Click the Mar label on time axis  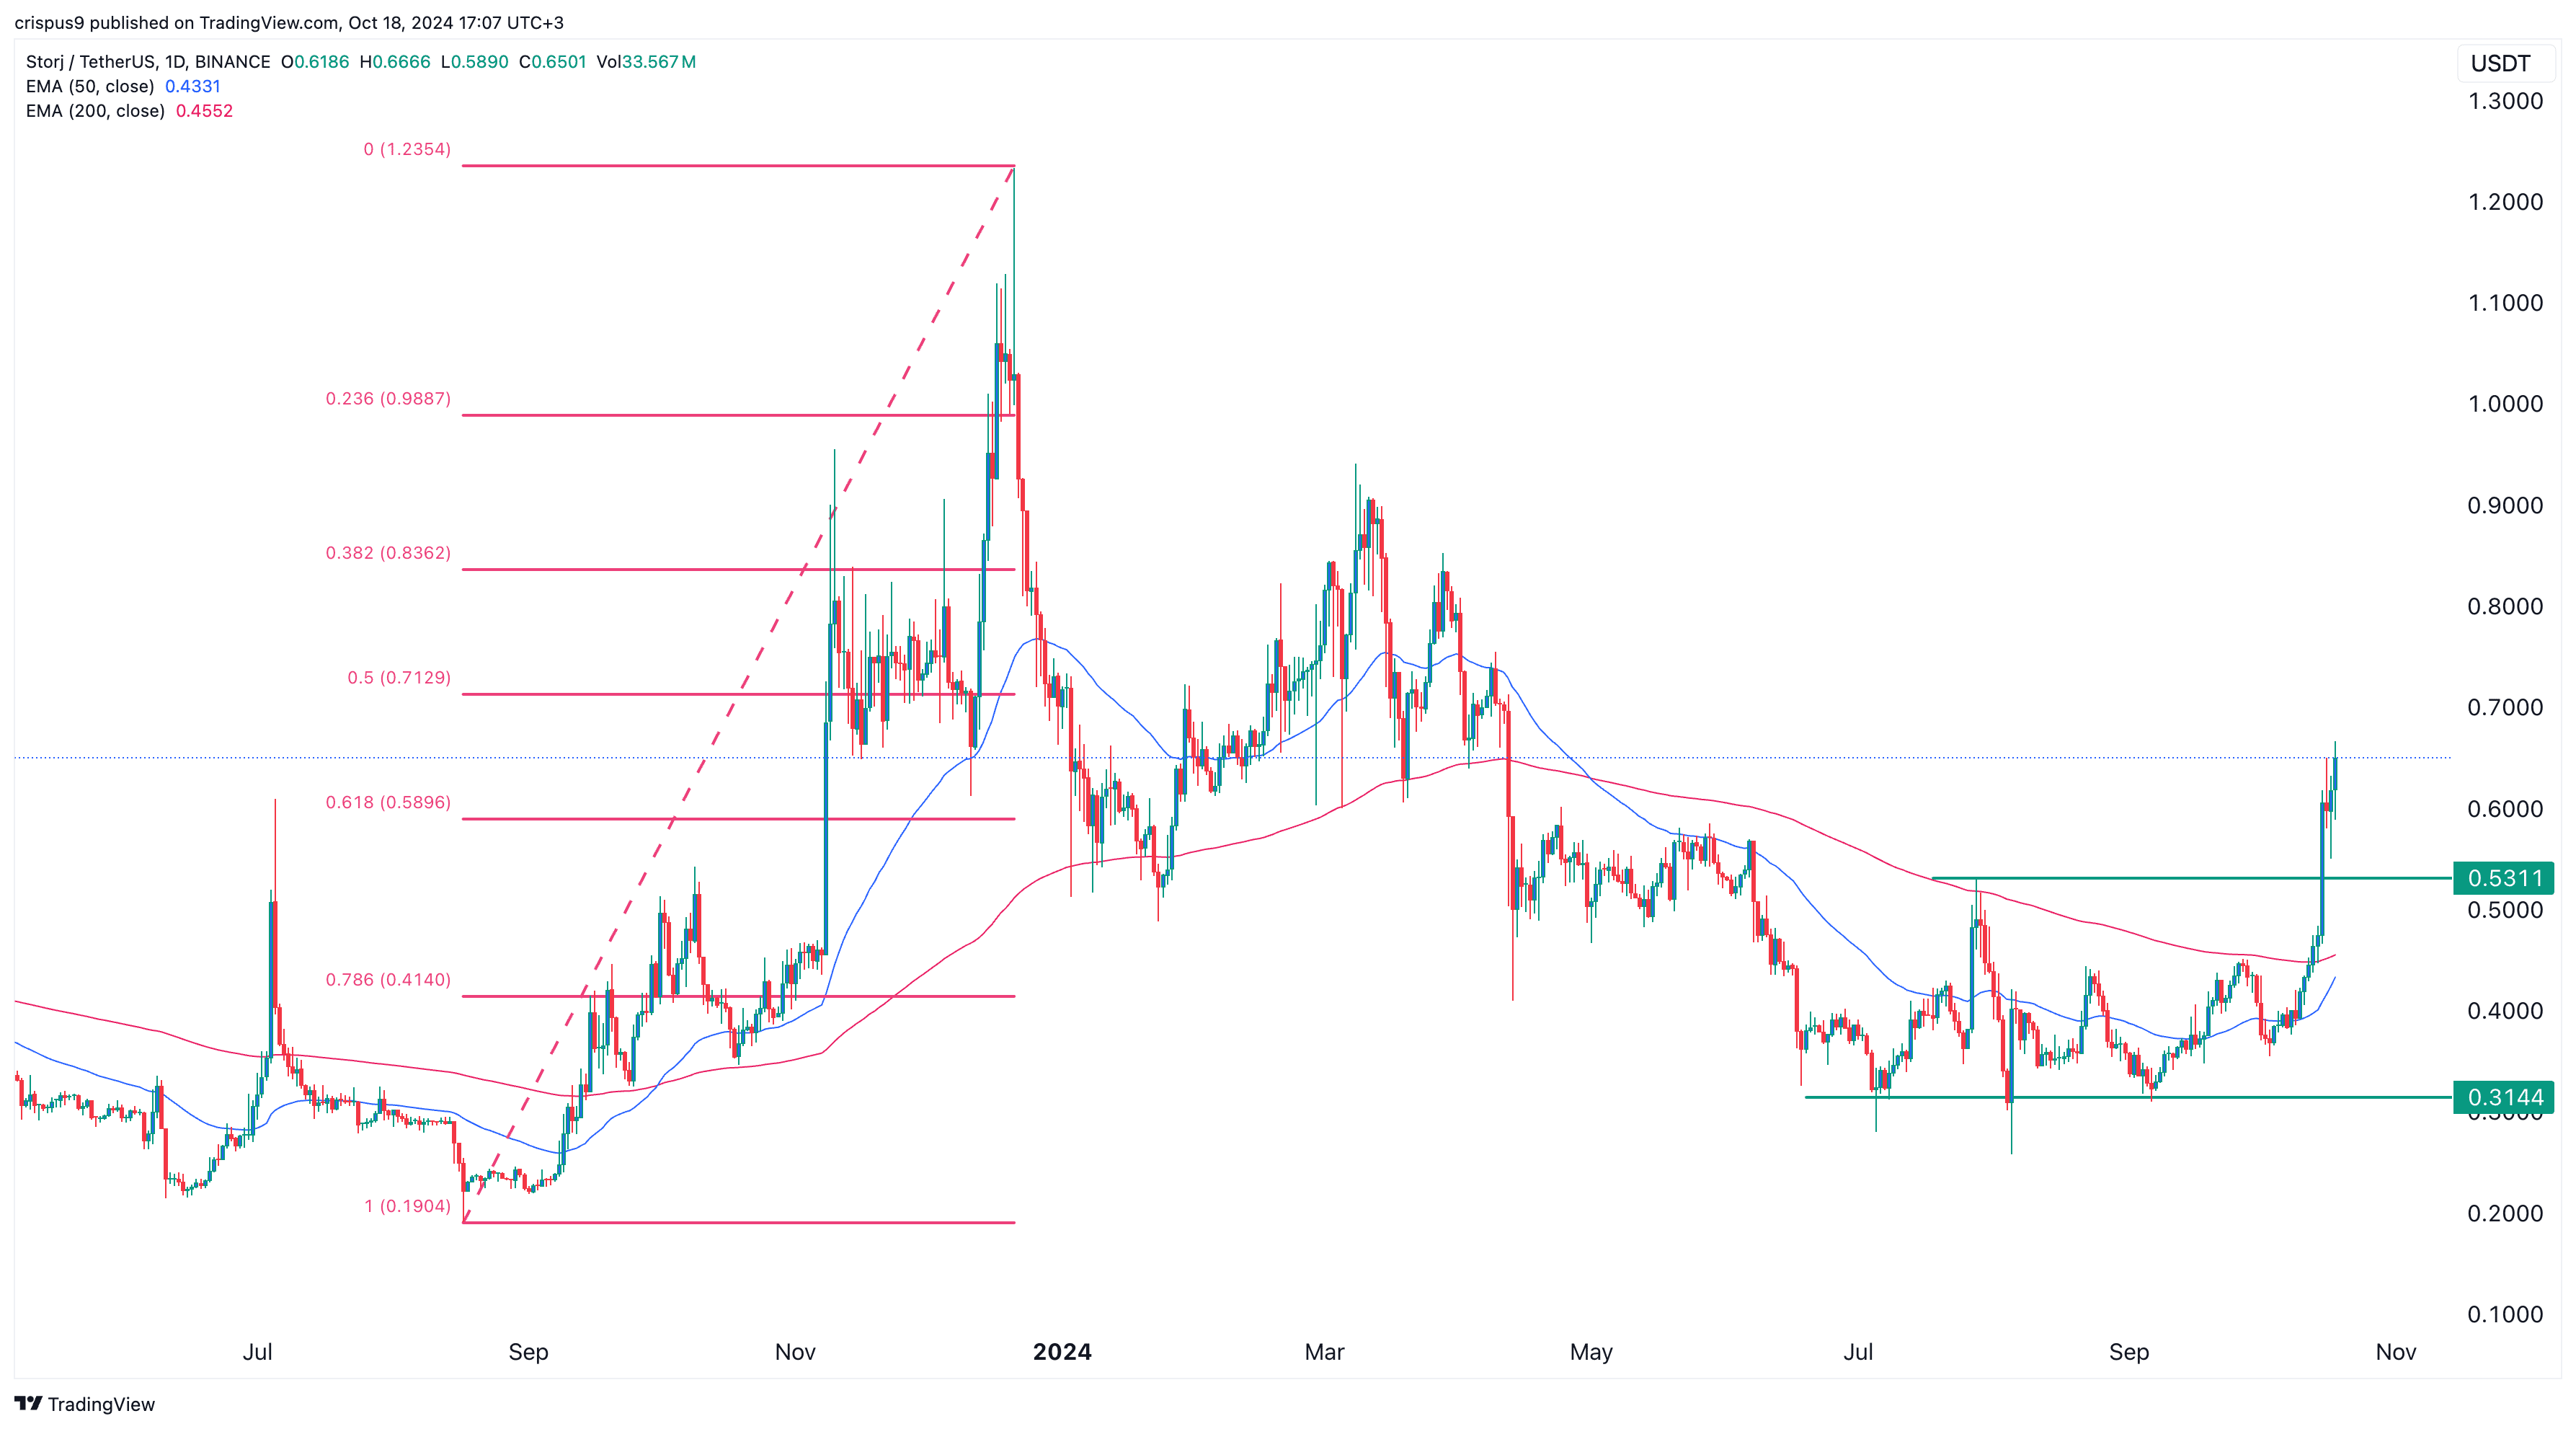(1324, 1352)
